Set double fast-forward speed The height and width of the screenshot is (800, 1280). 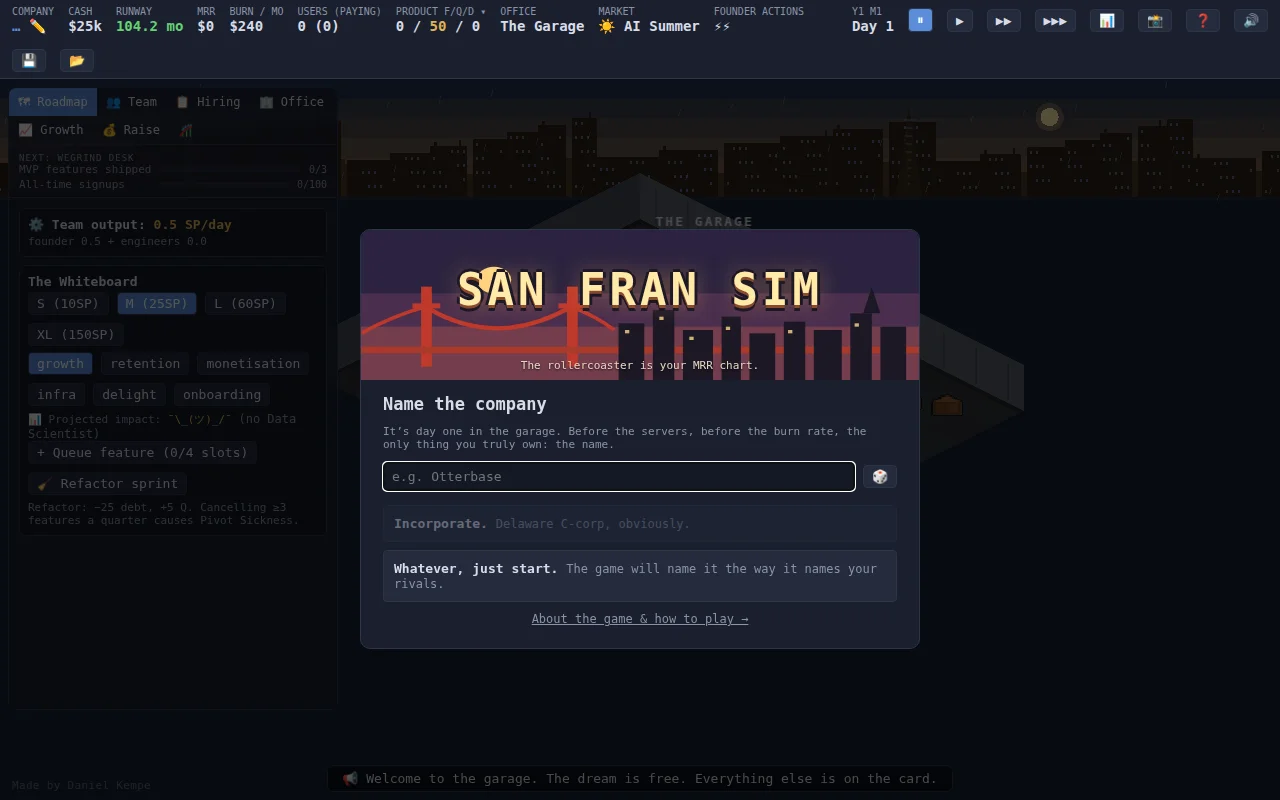[1004, 20]
